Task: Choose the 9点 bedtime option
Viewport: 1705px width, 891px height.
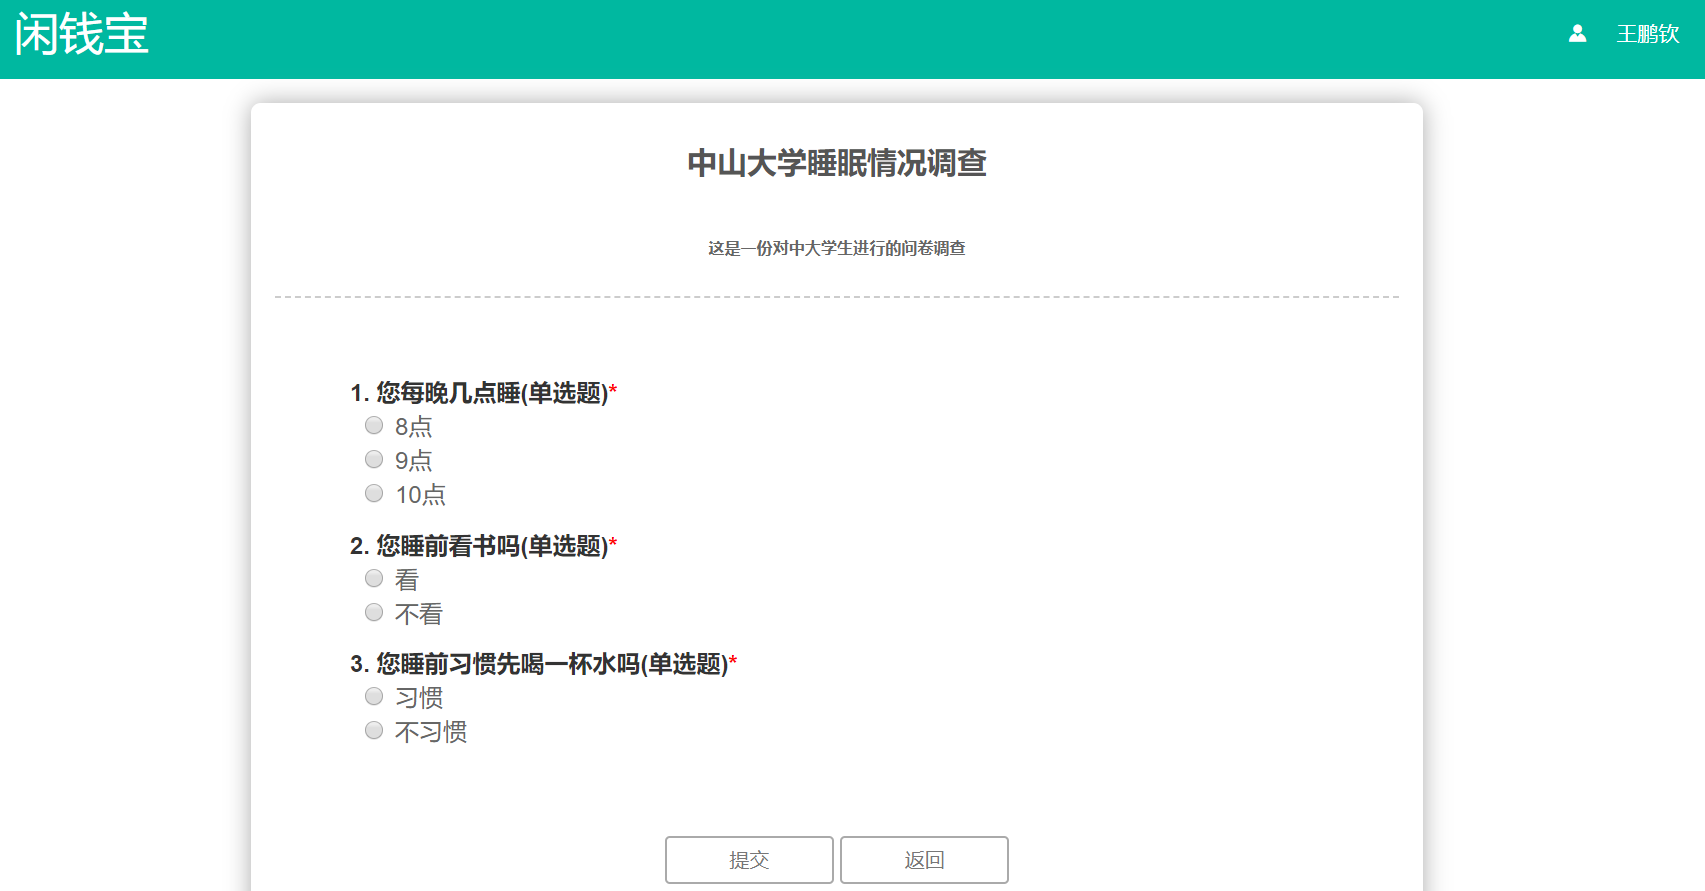Action: [374, 460]
